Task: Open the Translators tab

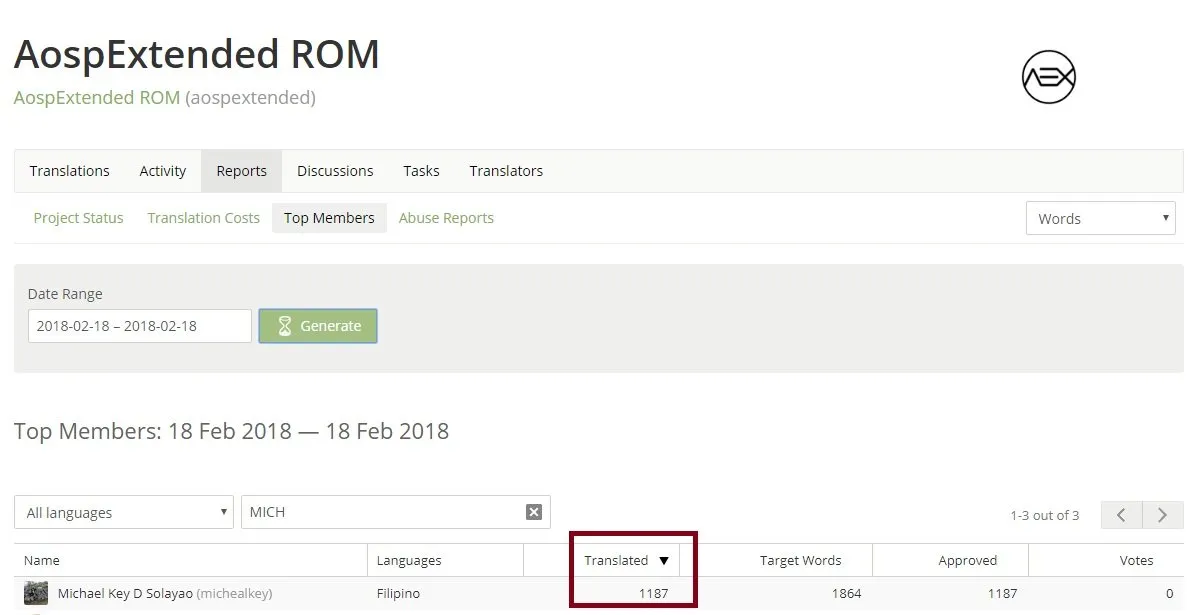Action: [x=506, y=171]
